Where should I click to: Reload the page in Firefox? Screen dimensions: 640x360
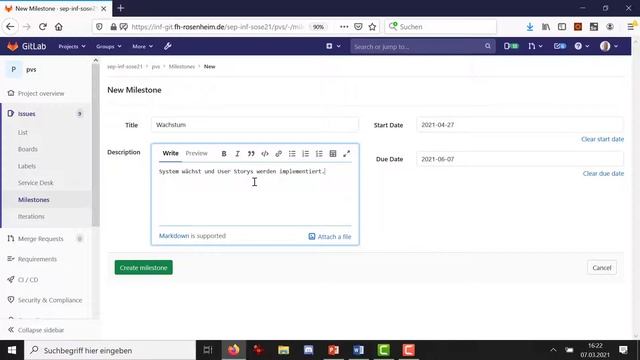point(42,27)
